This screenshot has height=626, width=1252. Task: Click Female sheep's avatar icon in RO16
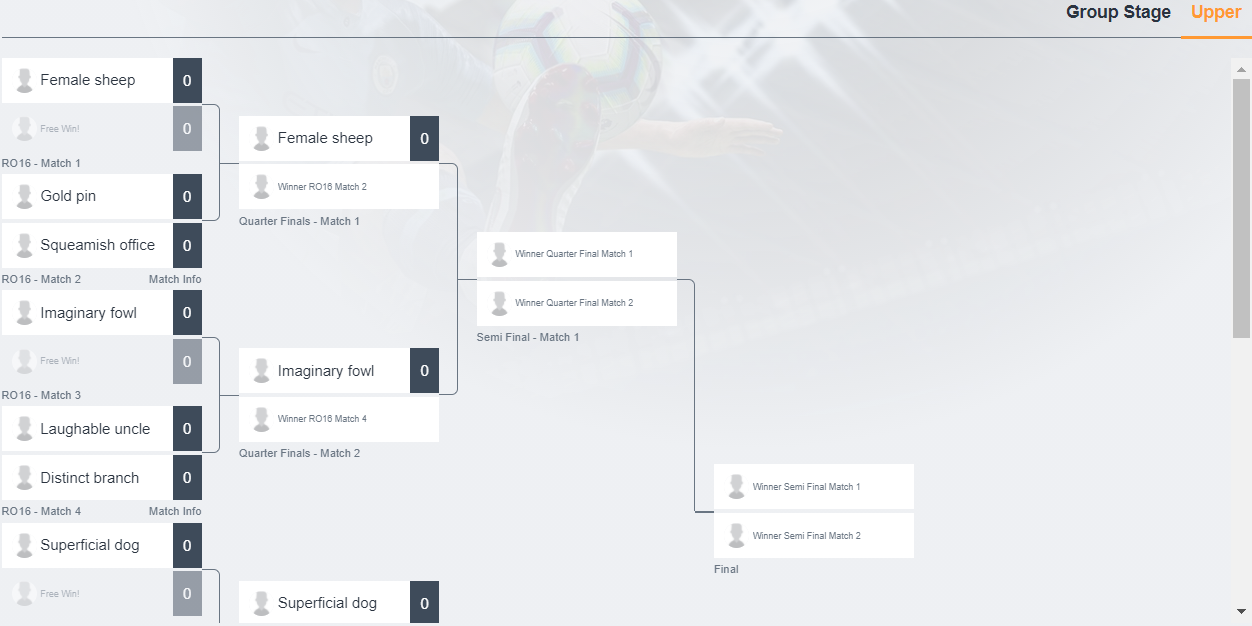point(25,81)
